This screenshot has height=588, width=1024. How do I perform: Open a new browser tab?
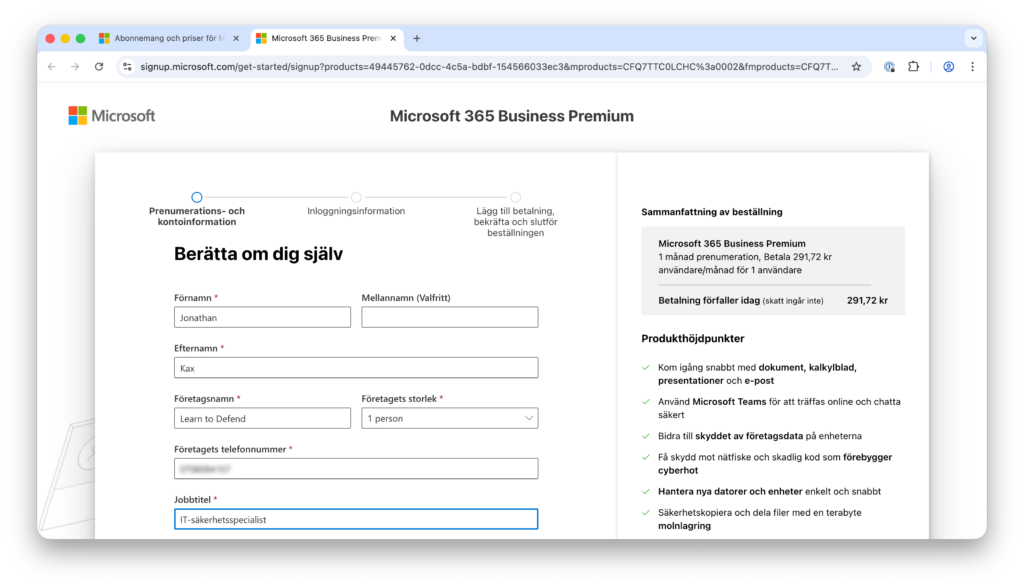coord(417,39)
